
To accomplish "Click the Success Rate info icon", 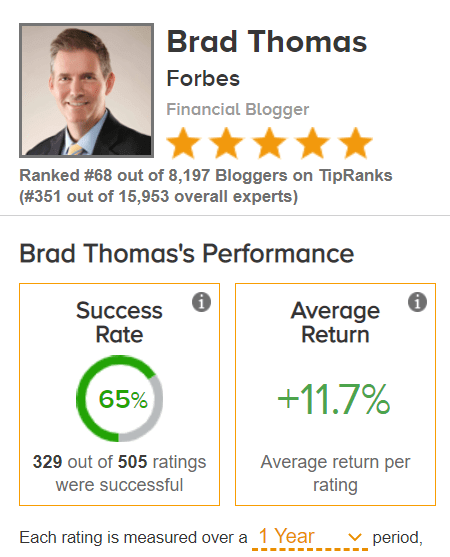I will (201, 302).
